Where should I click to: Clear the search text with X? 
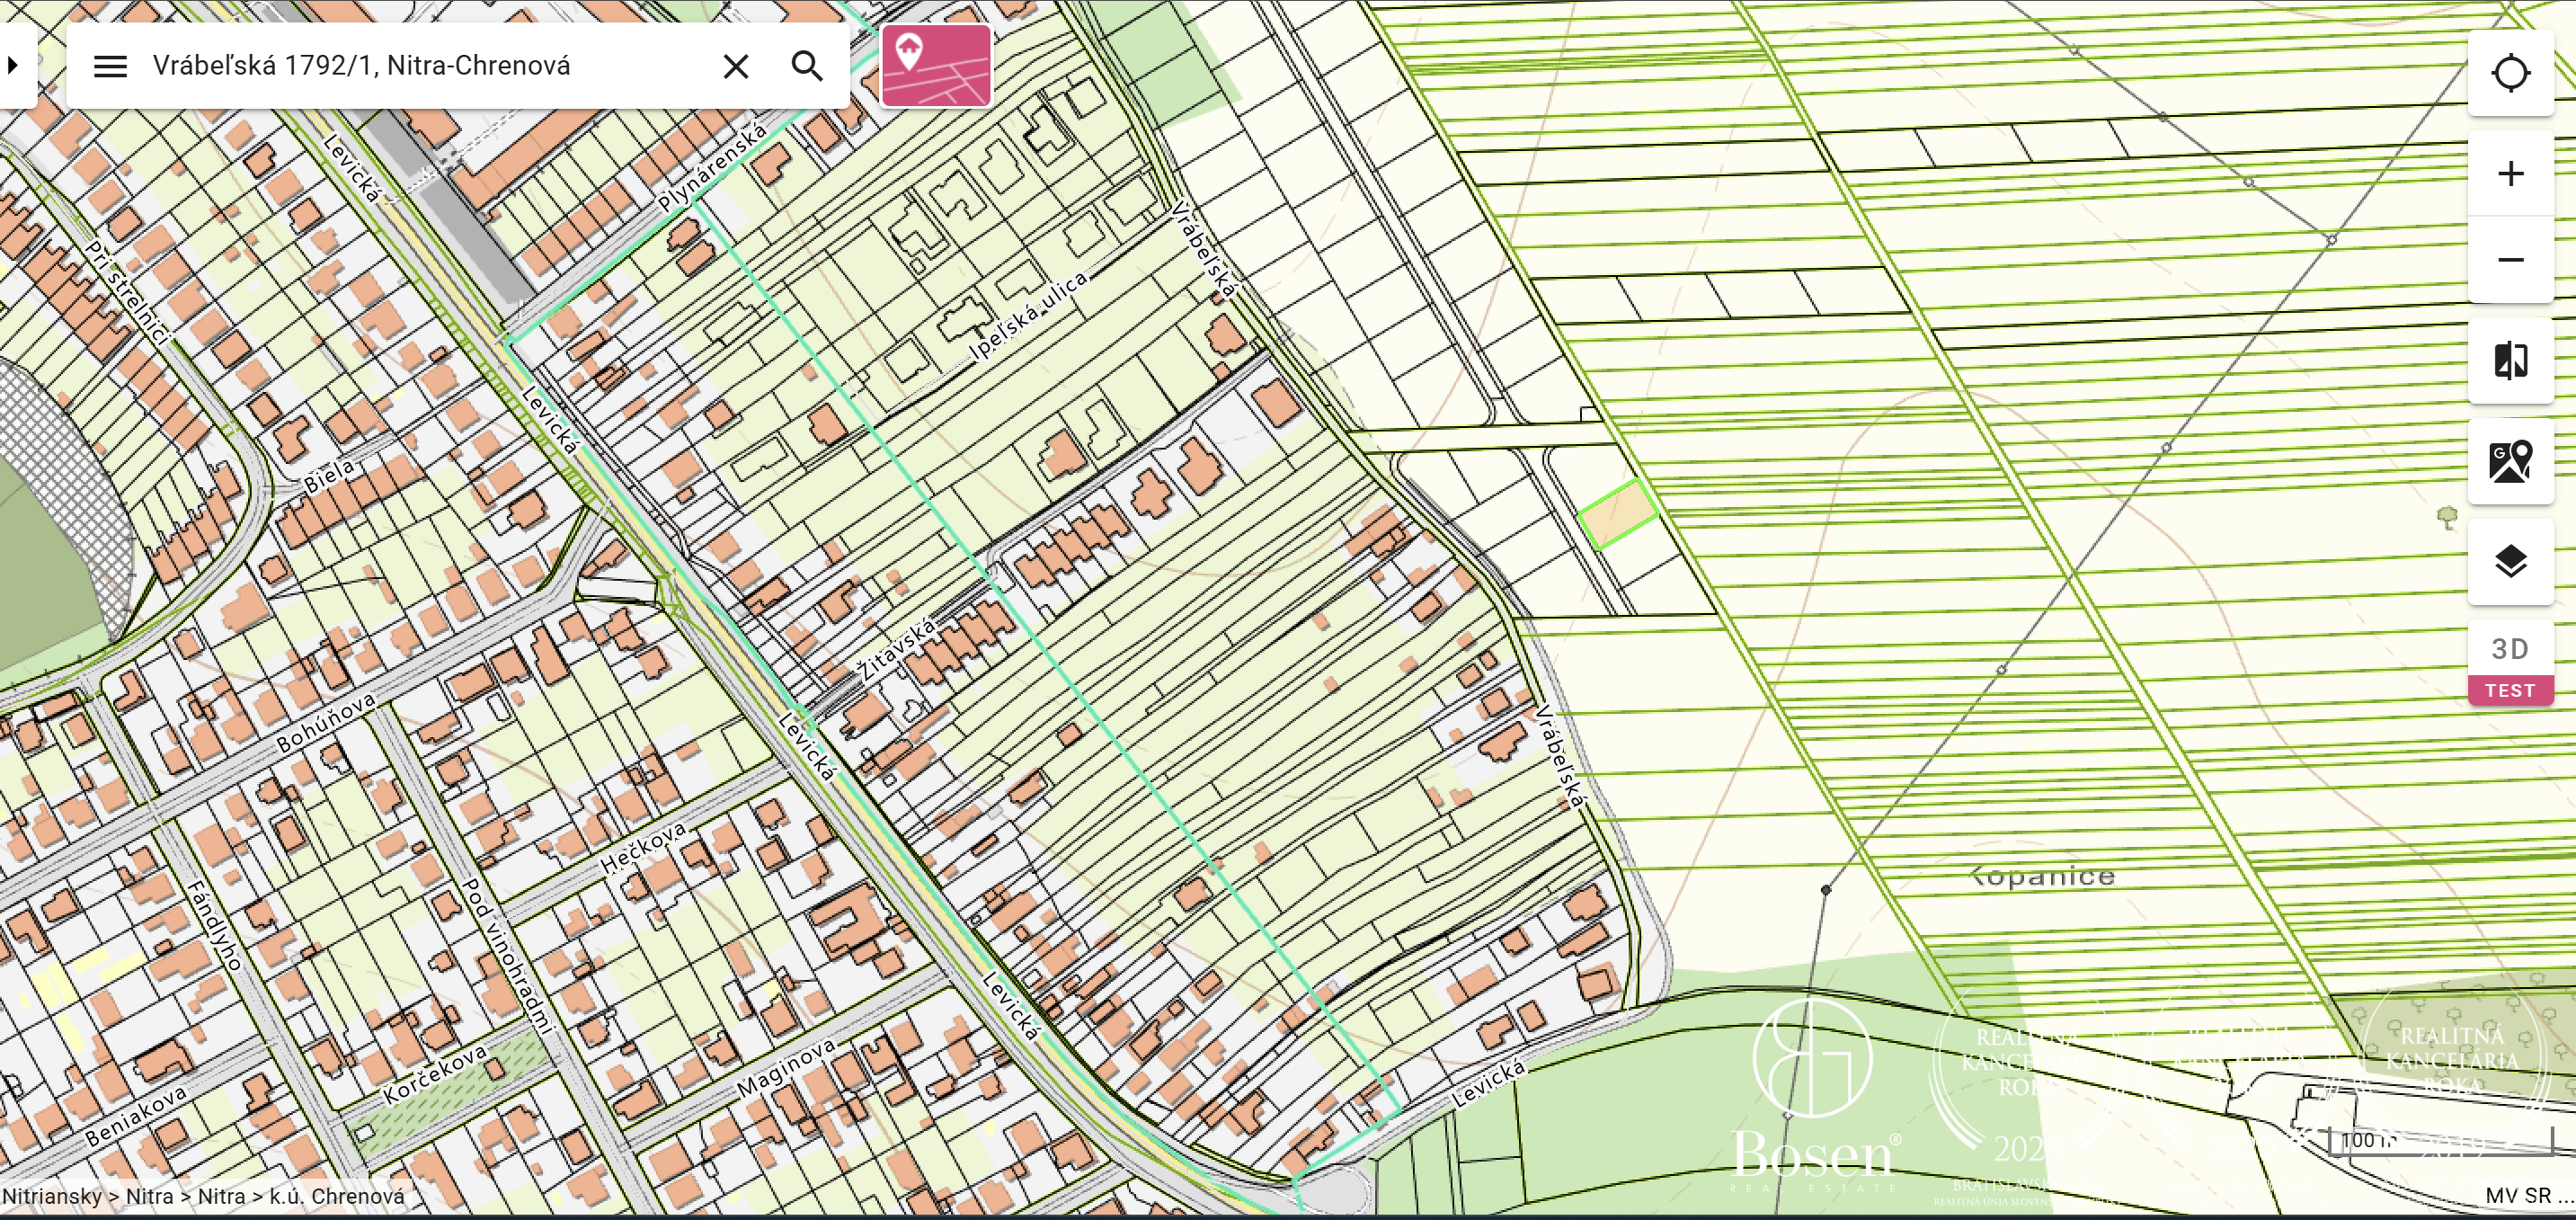[735, 66]
